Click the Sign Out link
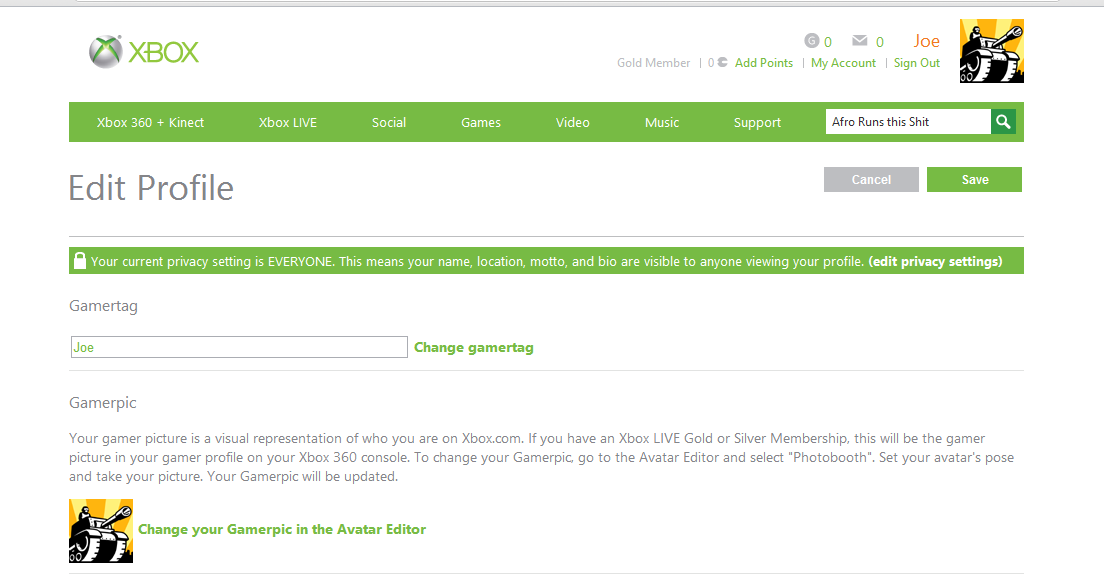1104x575 pixels. coord(917,63)
